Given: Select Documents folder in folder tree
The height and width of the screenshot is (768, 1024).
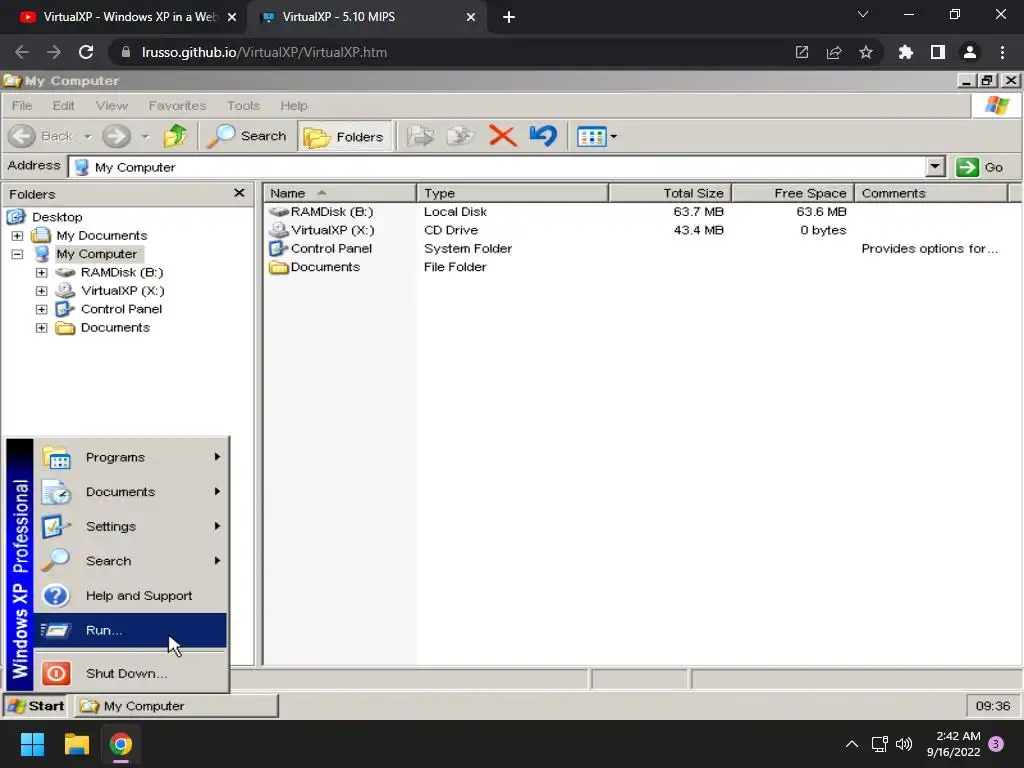Looking at the screenshot, I should [115, 328].
